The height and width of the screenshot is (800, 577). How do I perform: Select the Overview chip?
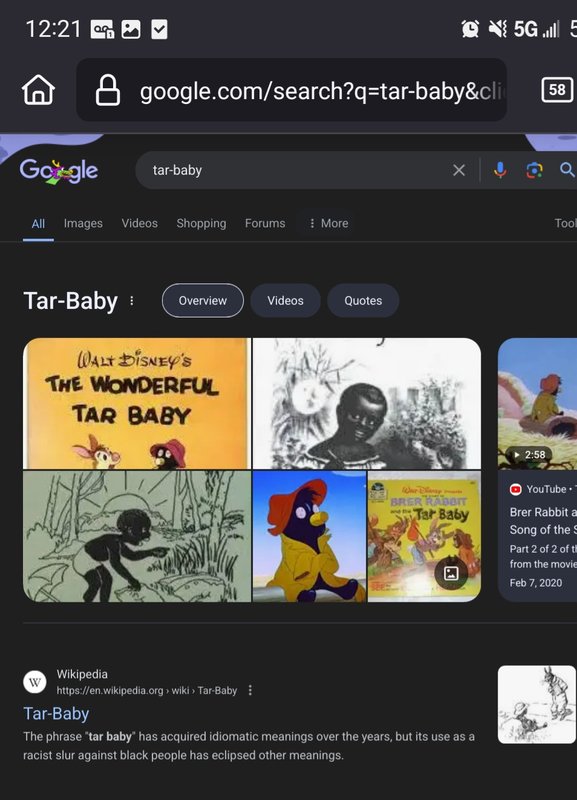point(203,301)
